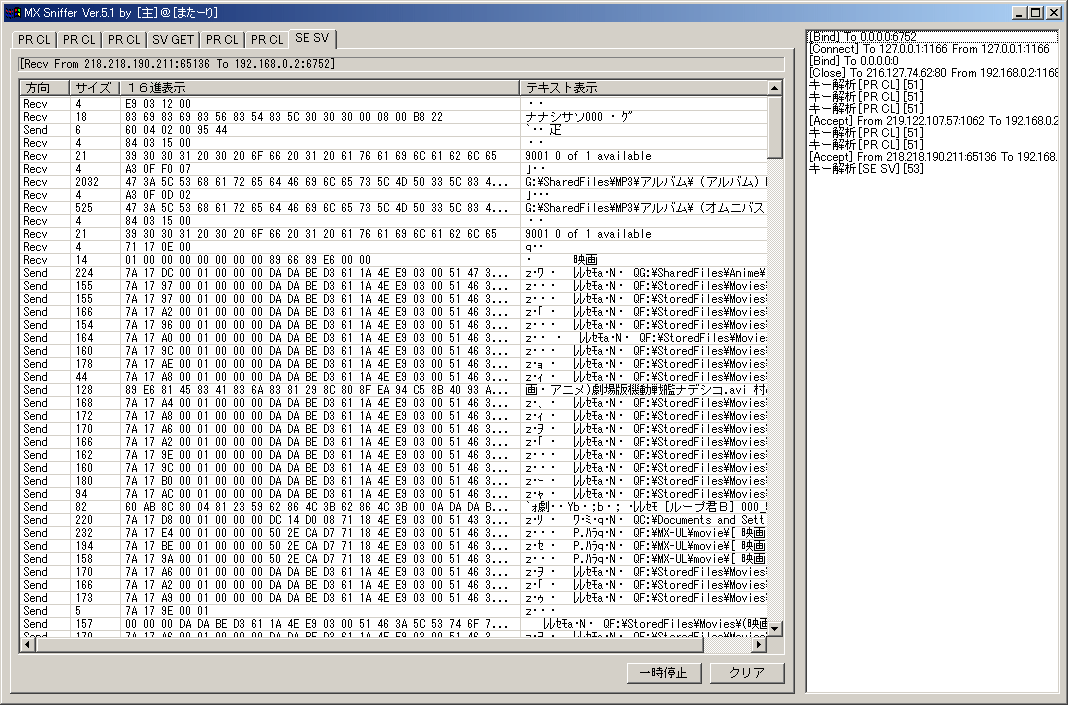Click the MX Sniffer title bar icon
The image size is (1068, 705).
coord(11,13)
